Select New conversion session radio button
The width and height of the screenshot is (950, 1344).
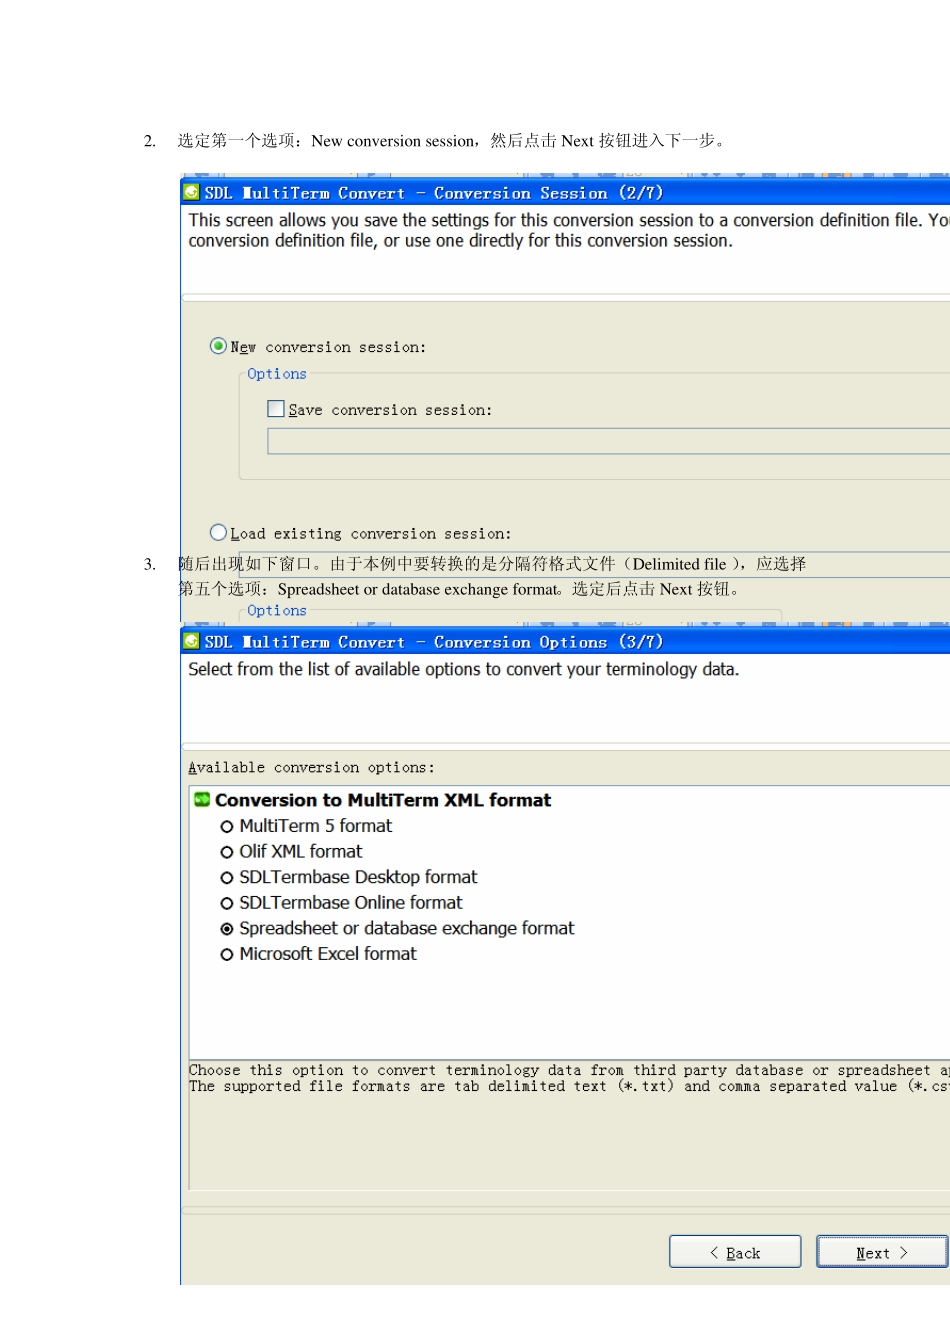click(x=218, y=346)
